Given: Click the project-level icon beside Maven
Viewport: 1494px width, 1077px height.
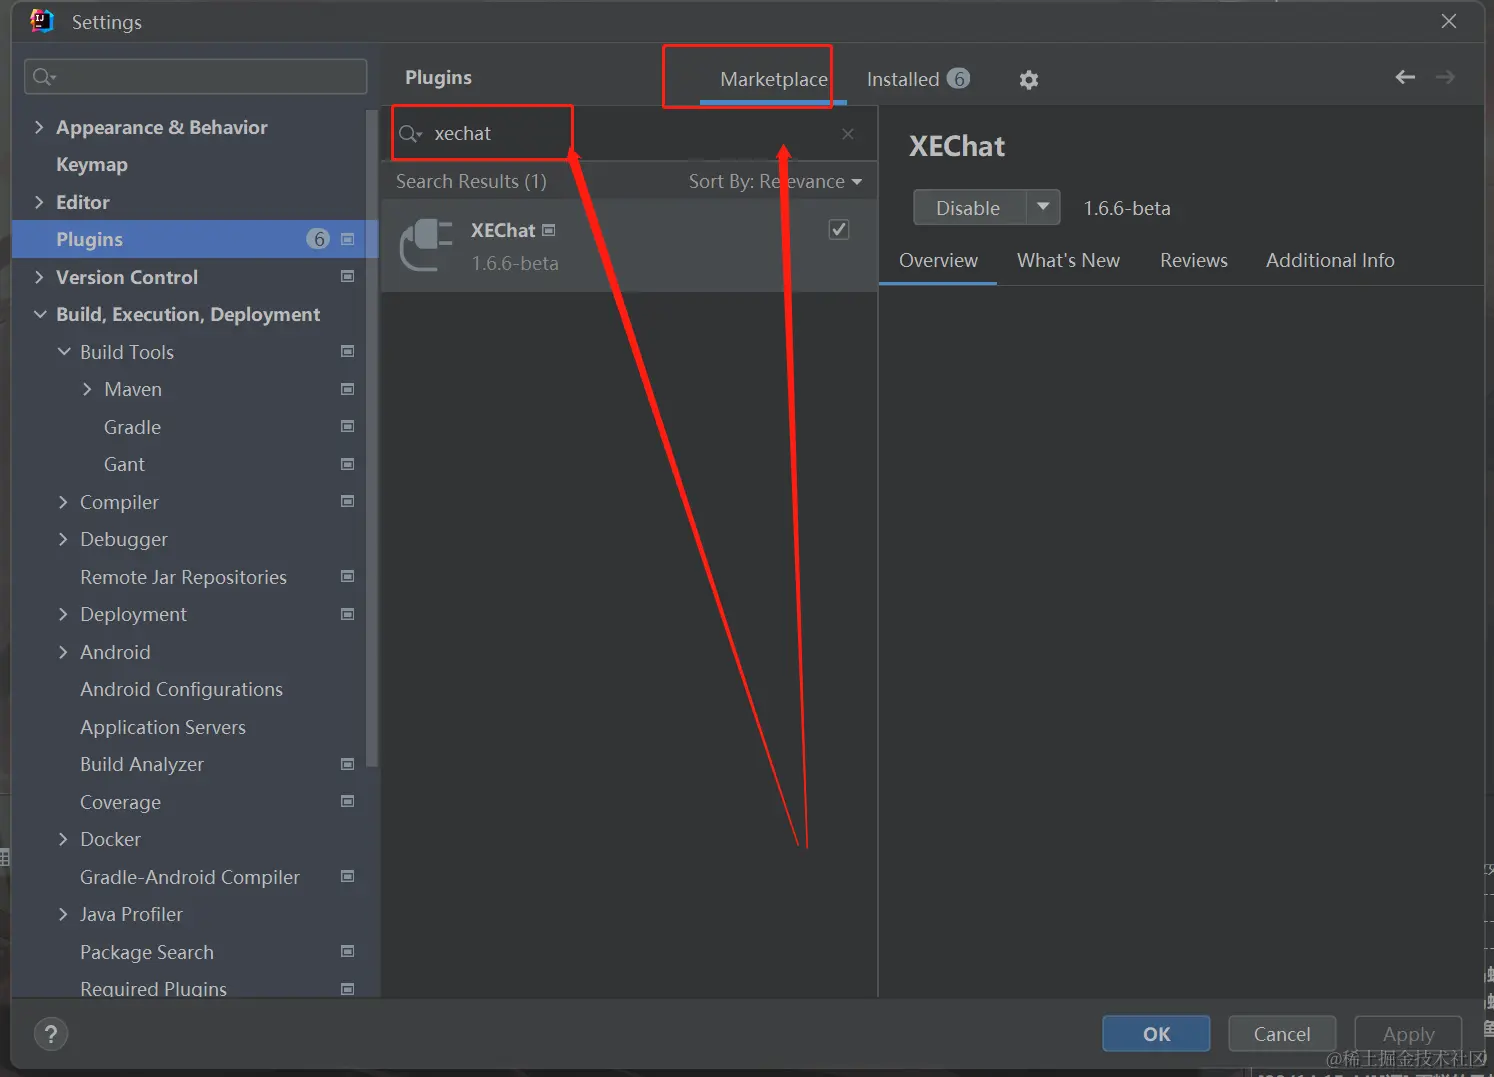Looking at the screenshot, I should [x=348, y=389].
